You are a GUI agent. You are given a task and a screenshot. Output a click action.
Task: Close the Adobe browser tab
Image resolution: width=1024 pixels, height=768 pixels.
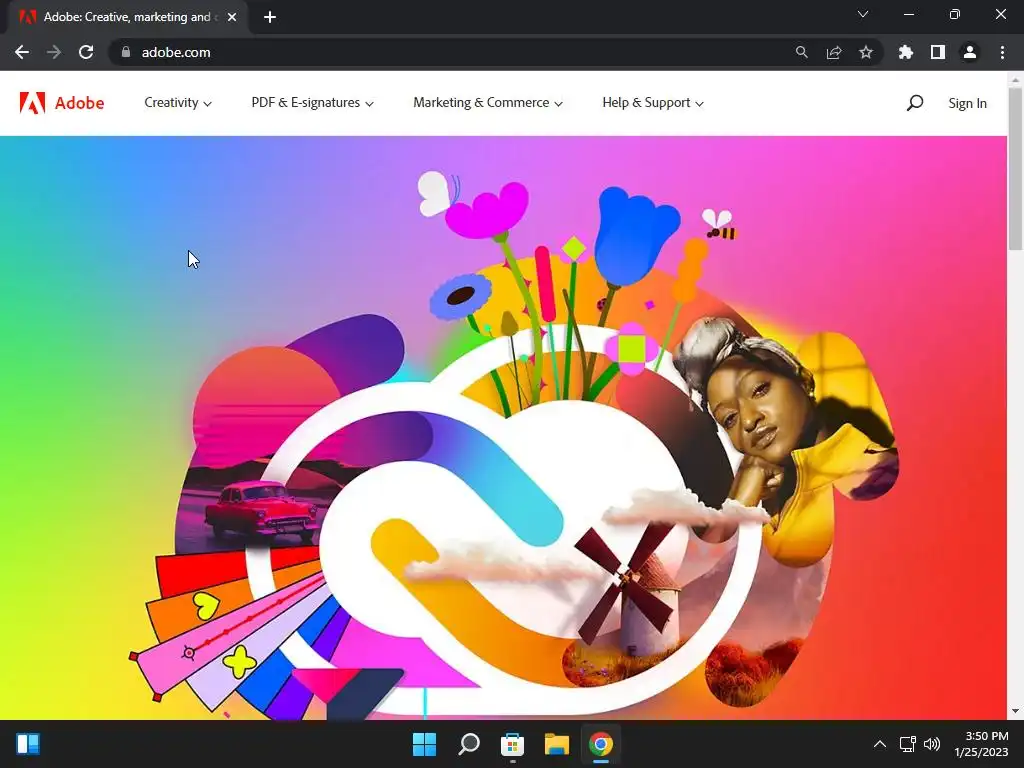click(232, 17)
